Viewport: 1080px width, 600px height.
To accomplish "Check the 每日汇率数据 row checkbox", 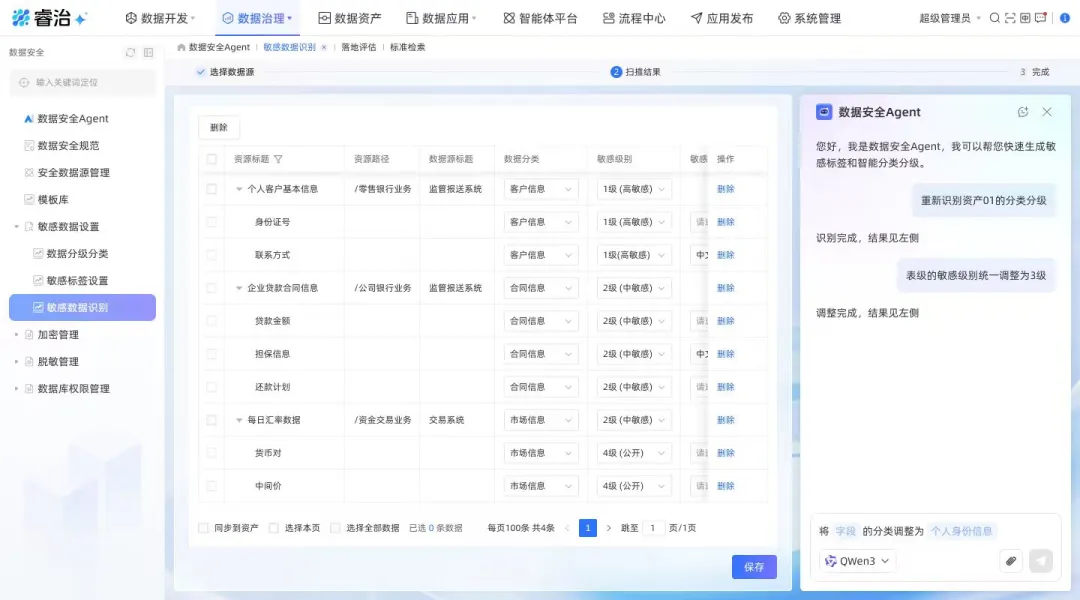I will 211,420.
